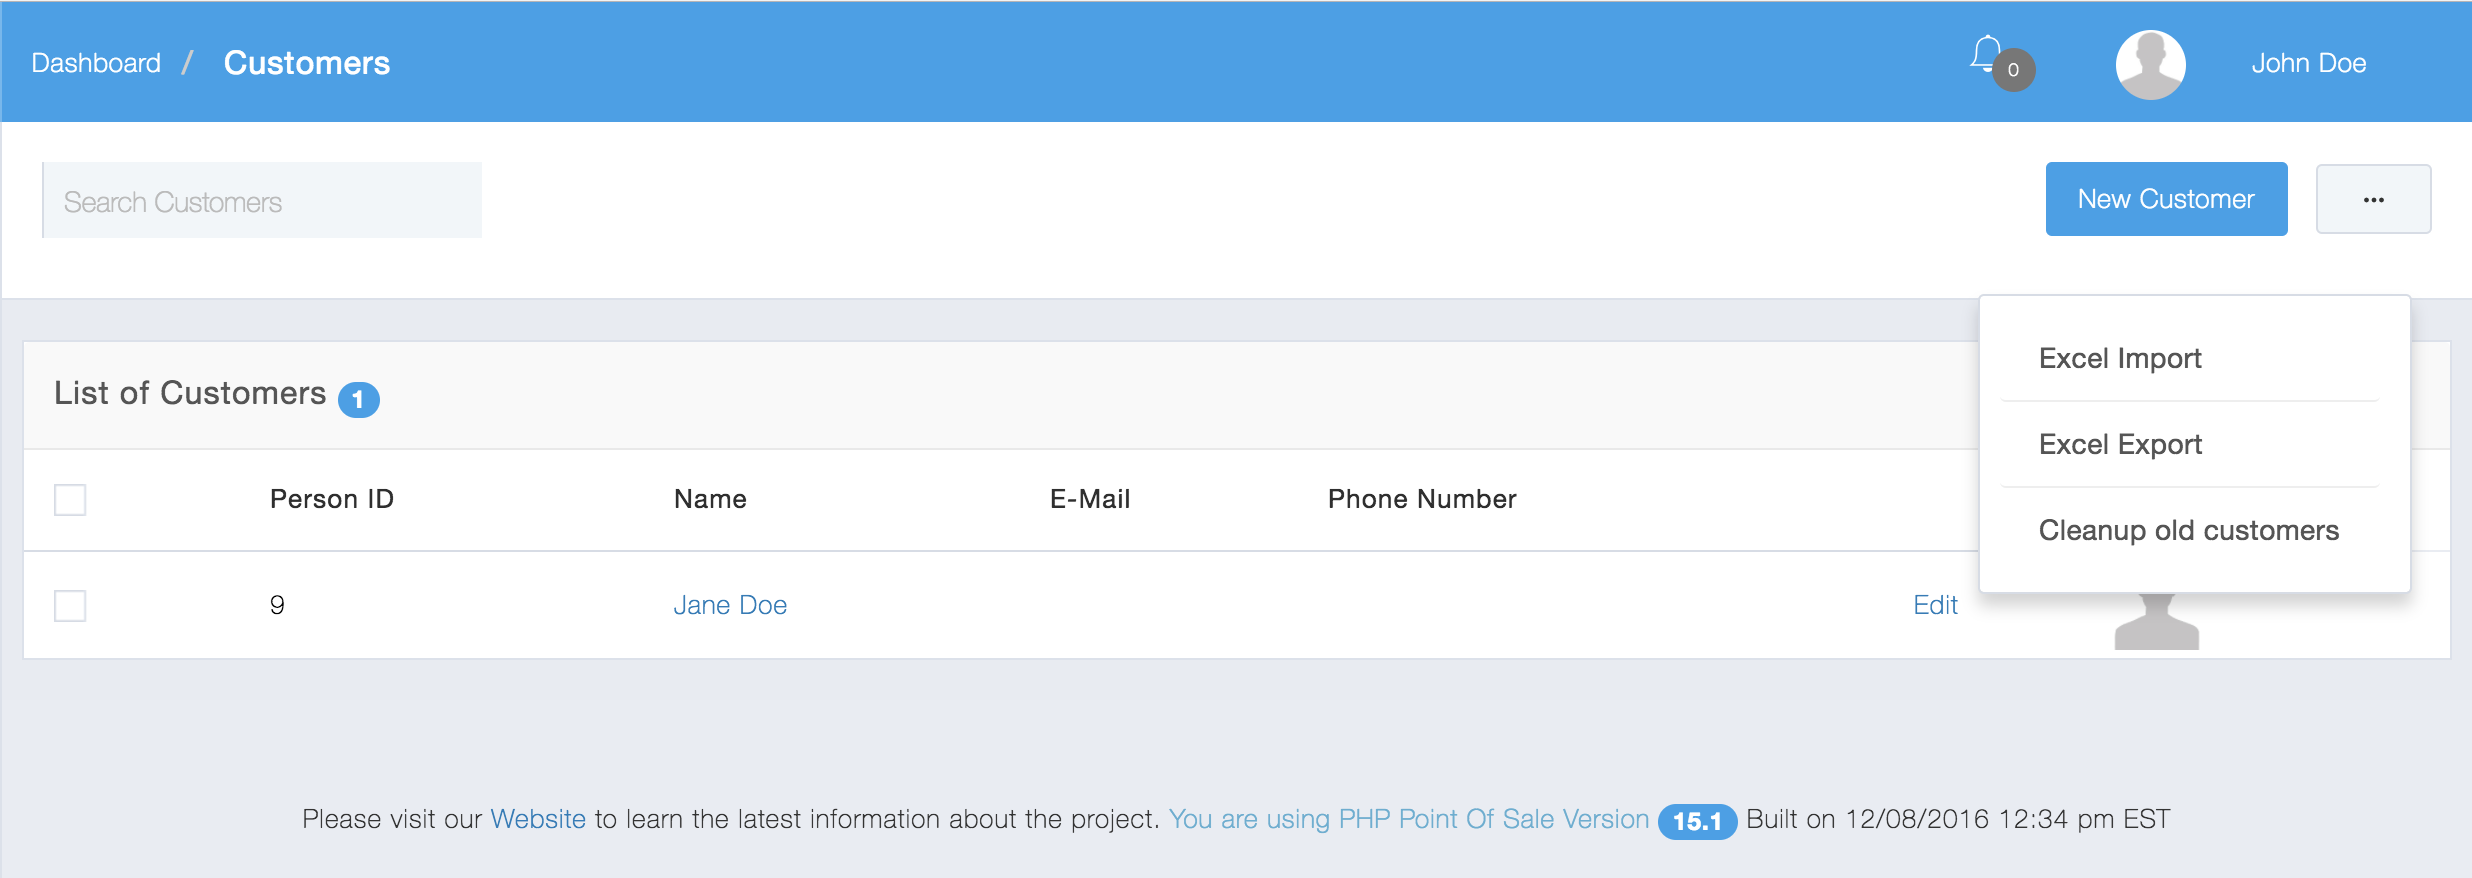The height and width of the screenshot is (878, 2472).
Task: Sort by the Person ID column header
Action: [x=332, y=499]
